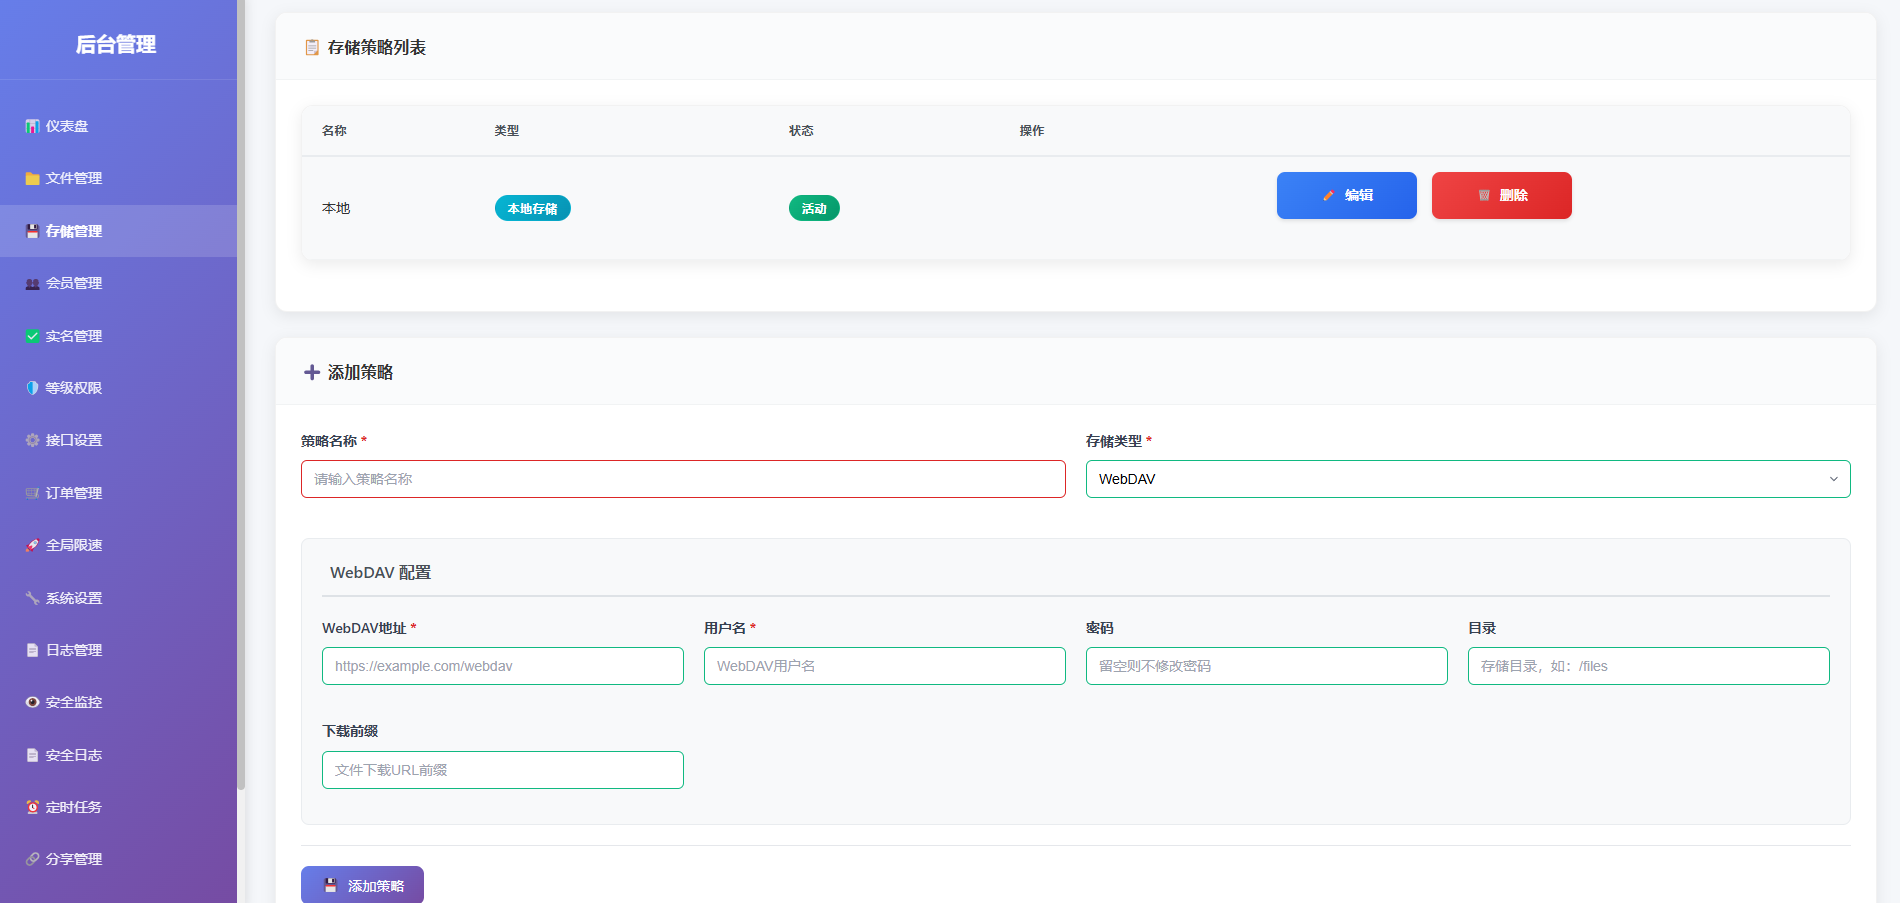Viewport: 1900px width, 903px height.
Task: Click the gear icon for 接口设置
Action: pos(32,441)
